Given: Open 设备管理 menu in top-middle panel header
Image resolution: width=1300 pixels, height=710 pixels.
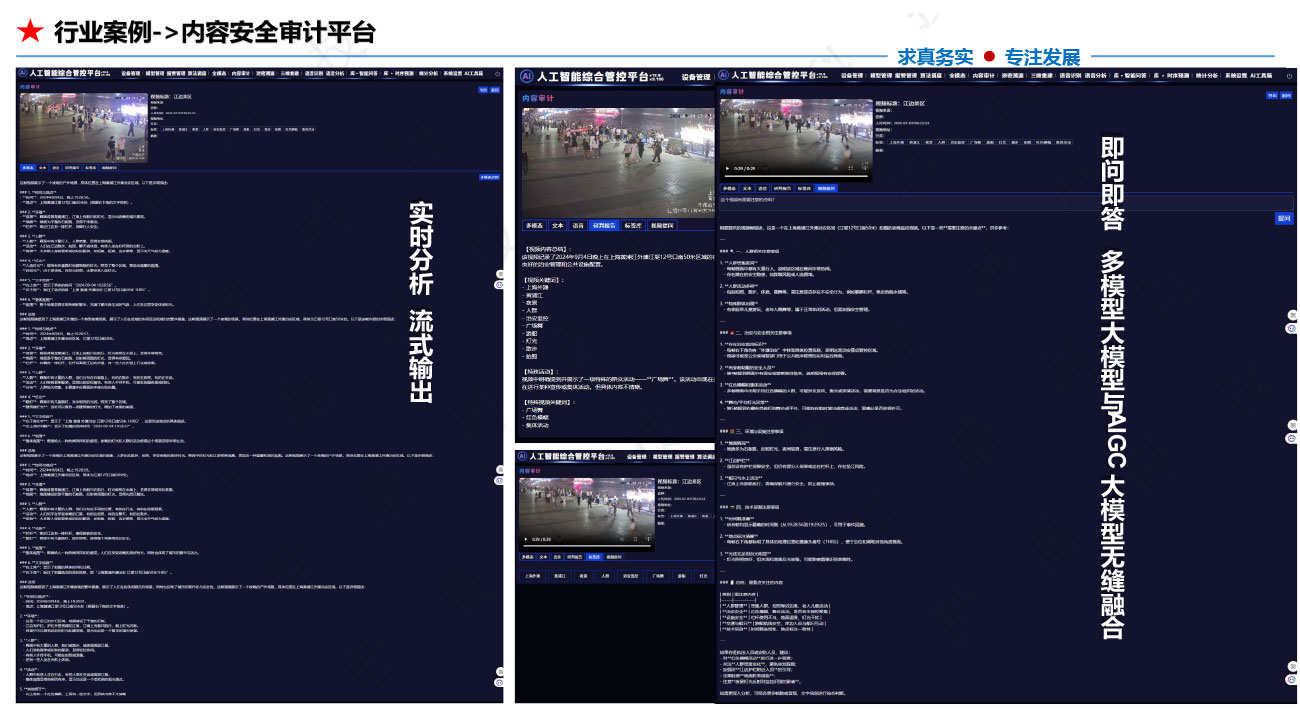Looking at the screenshot, I should 695,77.
